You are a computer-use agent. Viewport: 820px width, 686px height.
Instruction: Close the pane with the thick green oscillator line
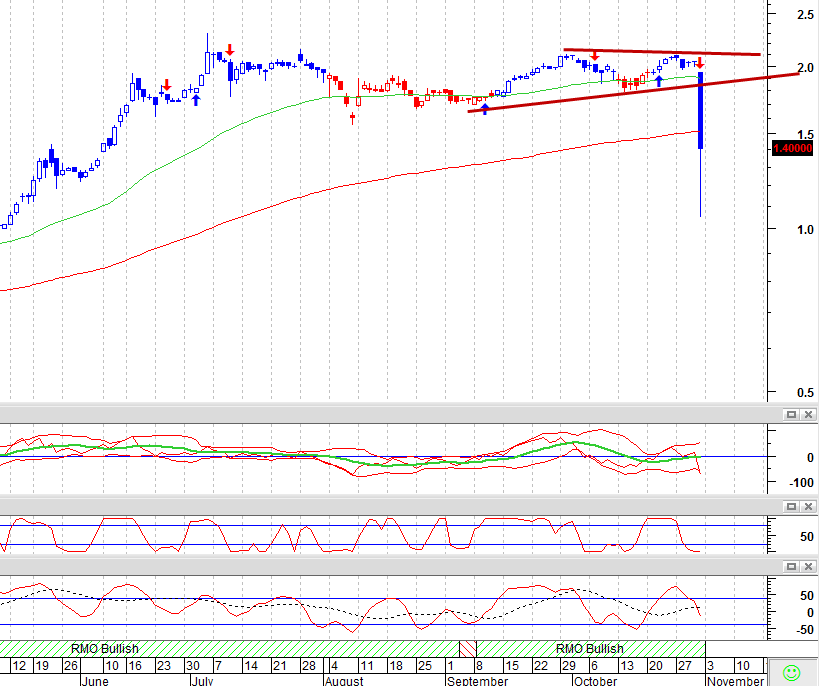pos(808,415)
